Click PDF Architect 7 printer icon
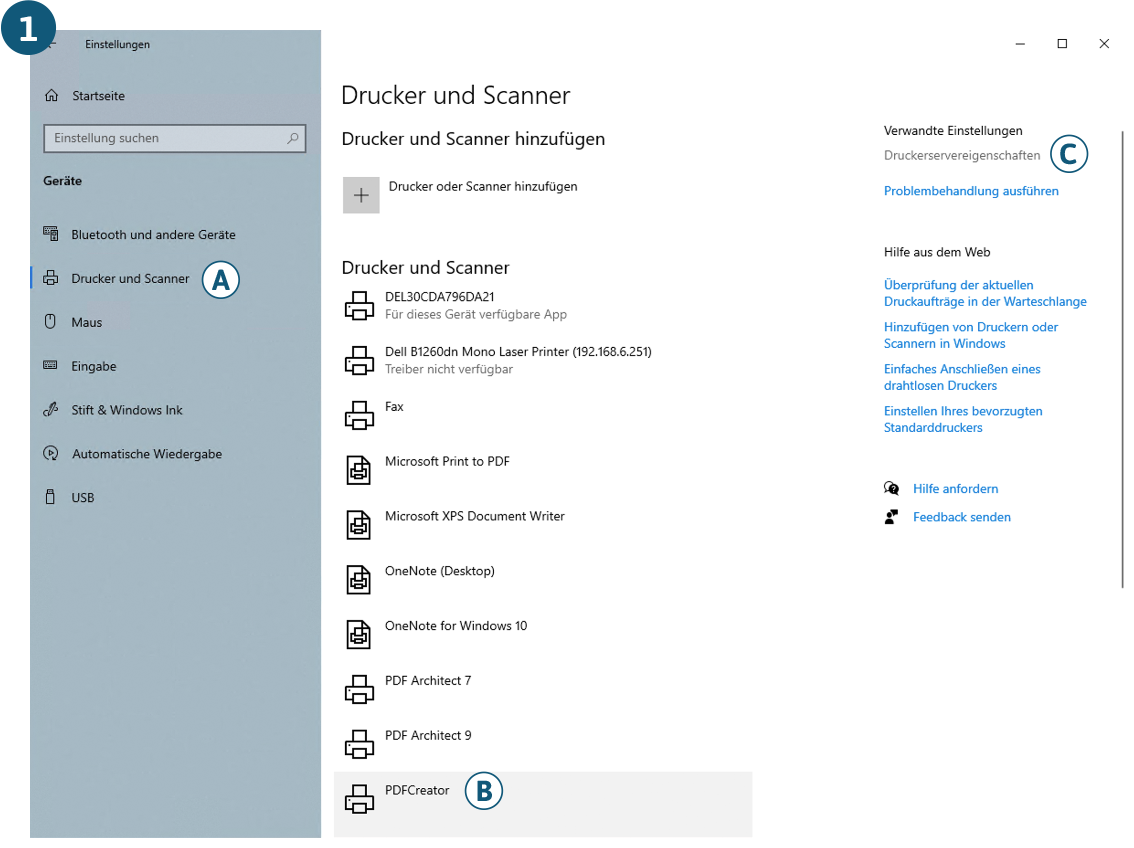 (x=359, y=689)
